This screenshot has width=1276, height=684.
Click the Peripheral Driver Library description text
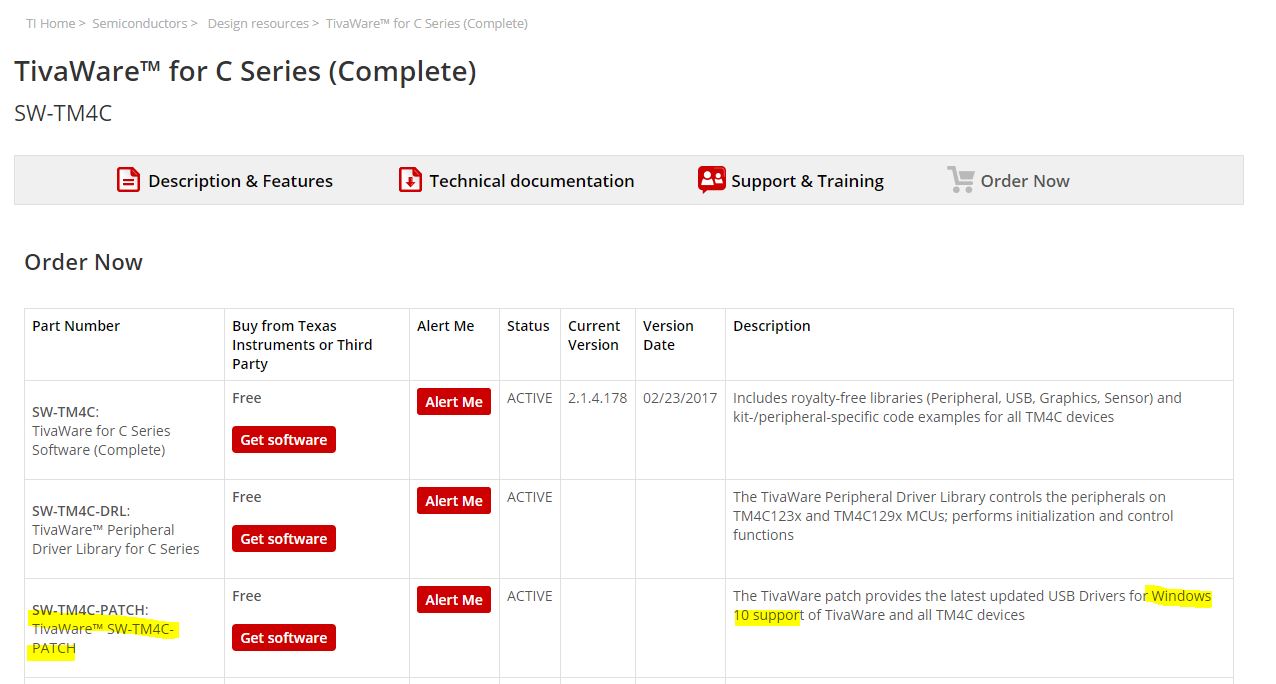[953, 516]
